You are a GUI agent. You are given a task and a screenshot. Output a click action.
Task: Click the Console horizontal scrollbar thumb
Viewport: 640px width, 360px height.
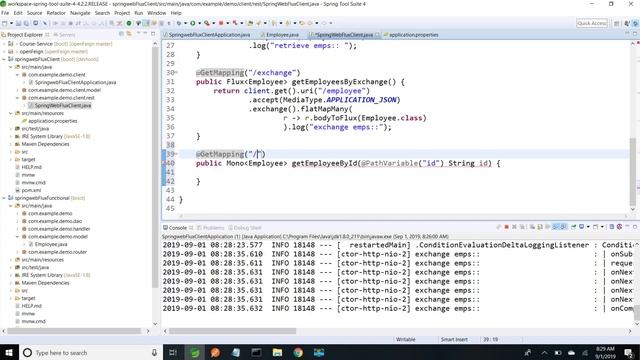coord(232,331)
